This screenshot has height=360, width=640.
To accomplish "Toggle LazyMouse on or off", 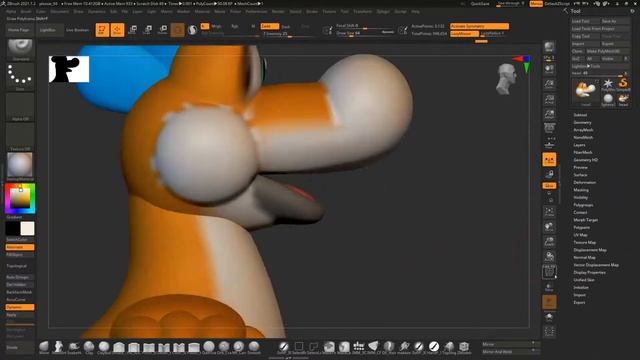I will click(x=464, y=34).
